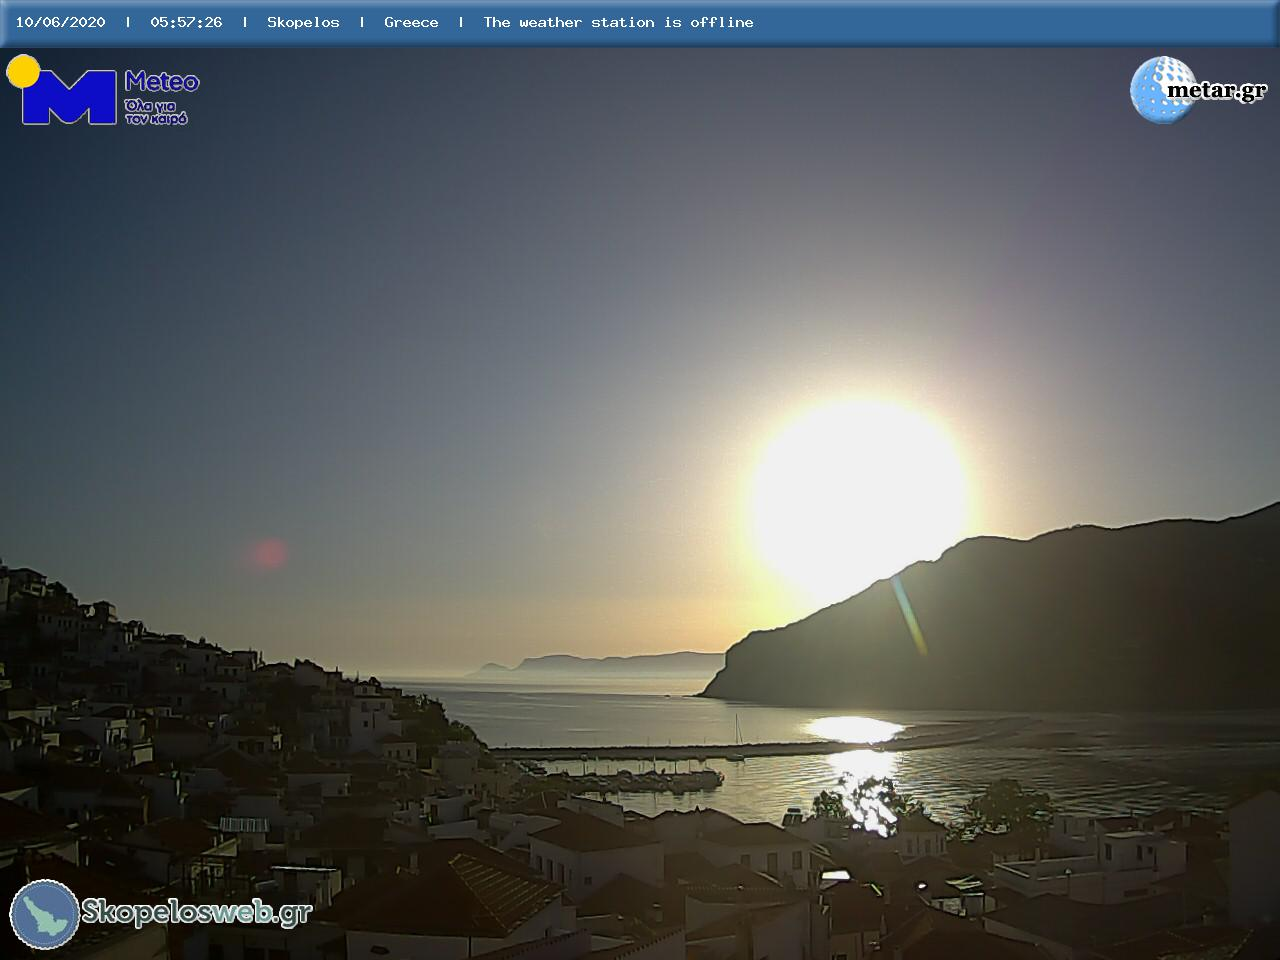This screenshot has width=1280, height=960.
Task: Open the metar.gr text link
Action: click(x=1216, y=91)
